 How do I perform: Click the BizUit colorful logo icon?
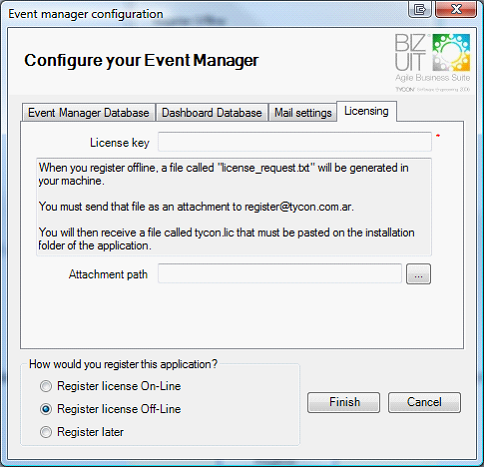[x=451, y=52]
